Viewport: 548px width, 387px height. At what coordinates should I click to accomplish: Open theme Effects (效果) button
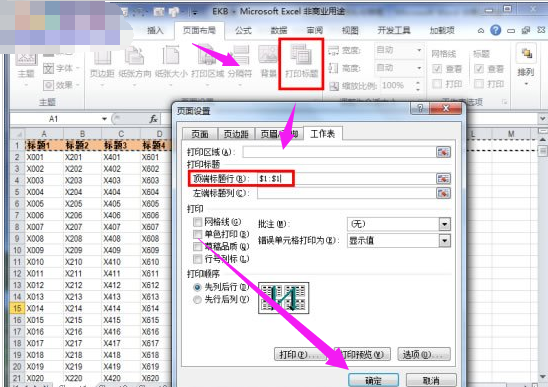coord(62,85)
